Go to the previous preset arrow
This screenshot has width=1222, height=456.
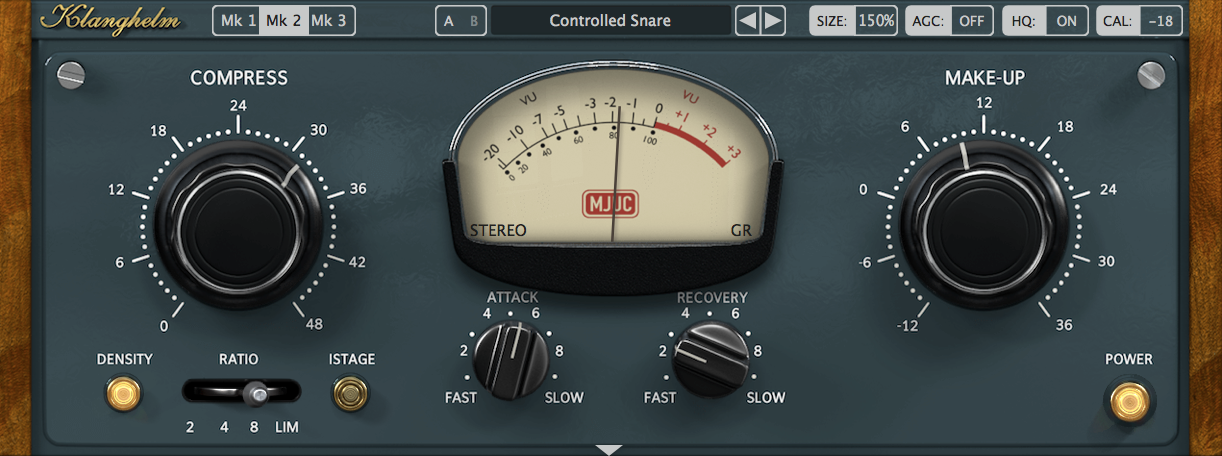point(748,21)
